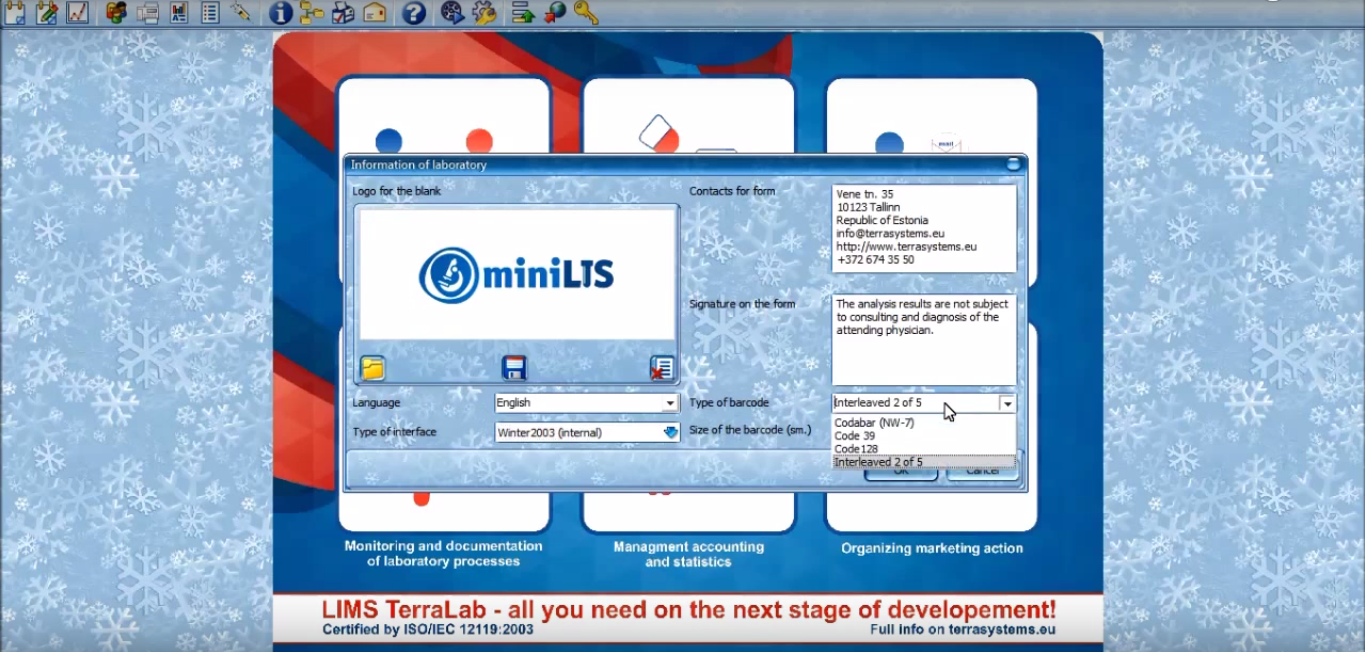
Task: Click the 'Information of laboratory' dialog title
Action: point(419,165)
